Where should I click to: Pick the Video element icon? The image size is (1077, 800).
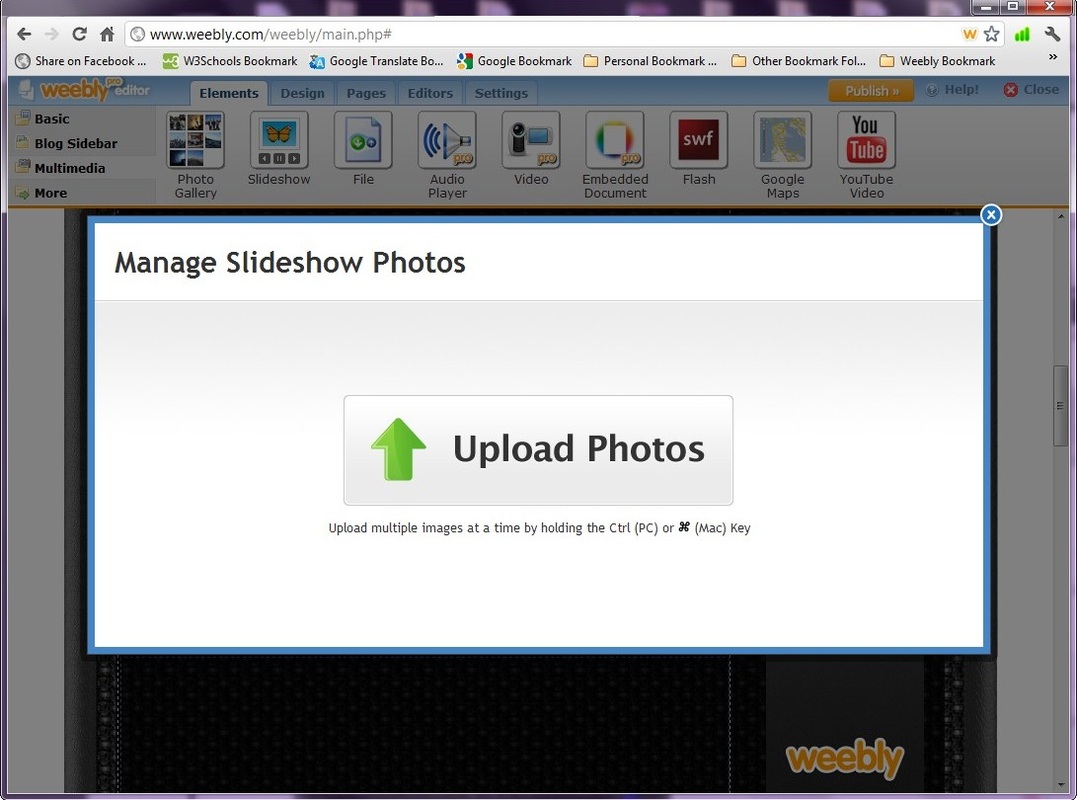click(x=531, y=140)
